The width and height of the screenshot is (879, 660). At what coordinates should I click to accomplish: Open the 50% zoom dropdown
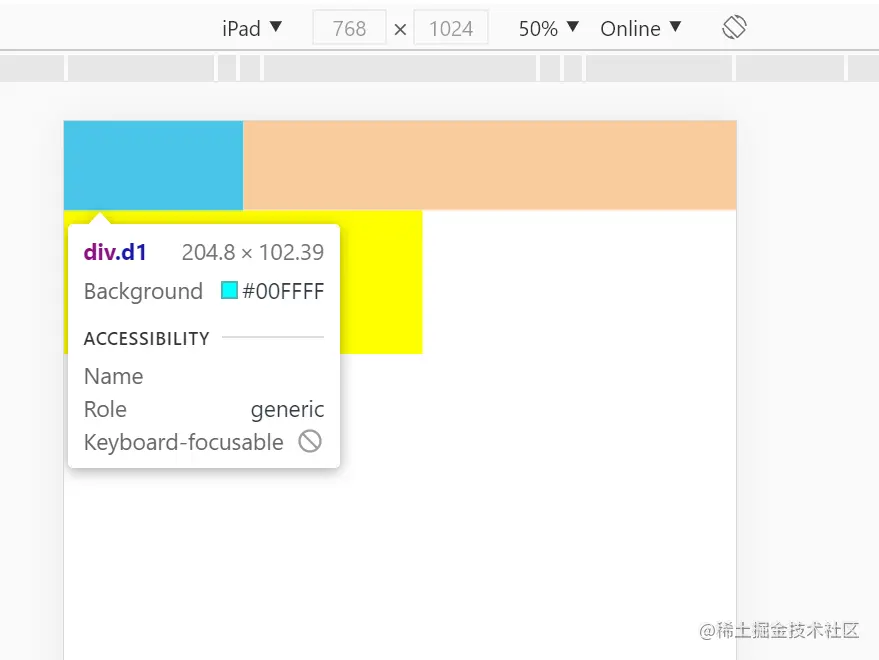[x=548, y=28]
